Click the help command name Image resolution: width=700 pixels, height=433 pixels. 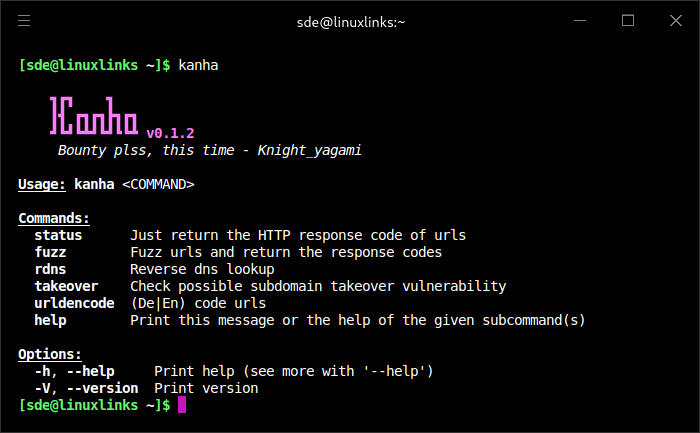(x=50, y=320)
